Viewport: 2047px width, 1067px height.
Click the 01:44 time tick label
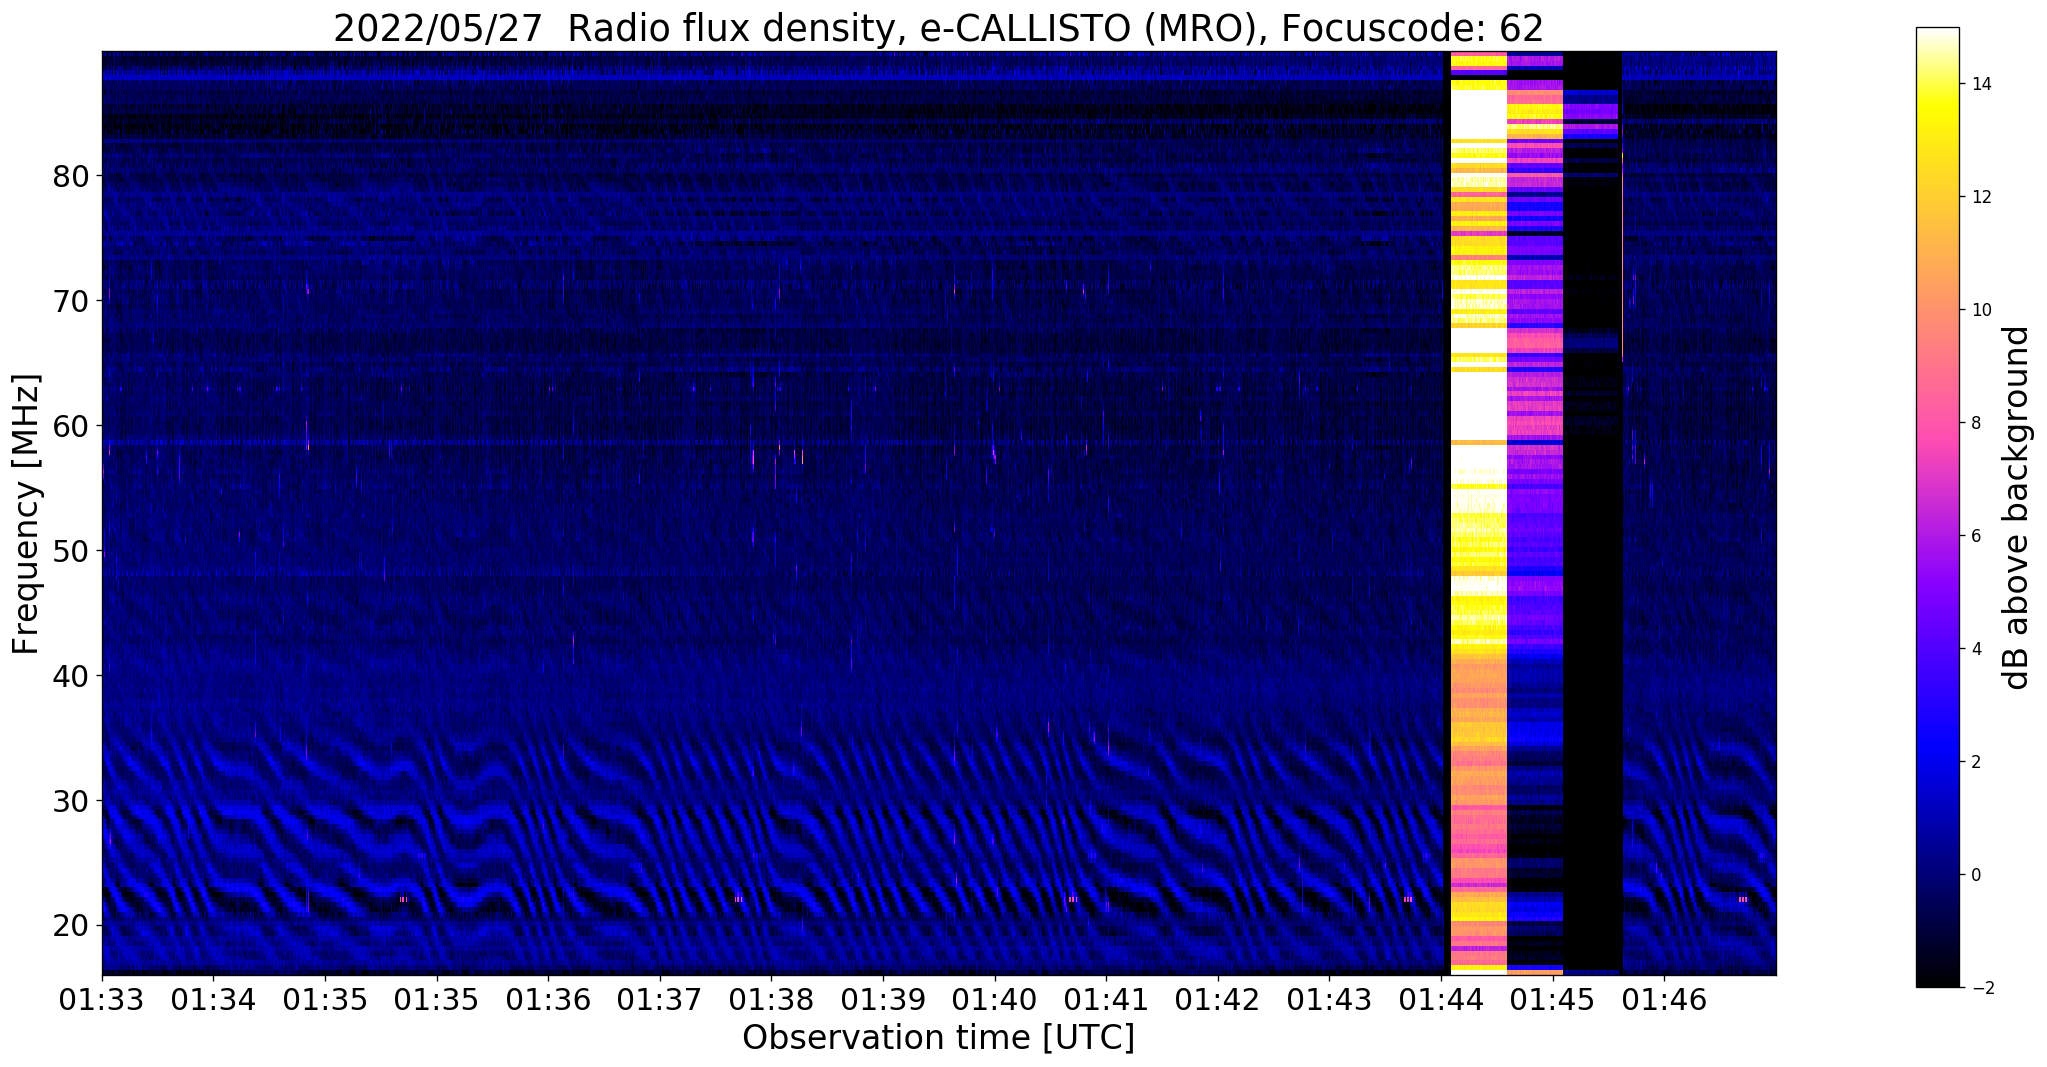(1441, 1000)
